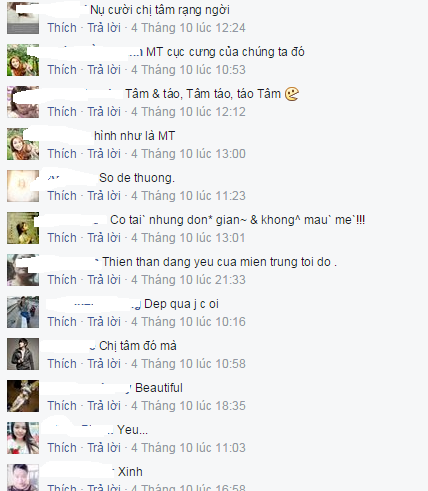Click the tongue-out emoticon after 'táo Tâm'
Viewport: 428px width, 491px height.
pos(292,94)
